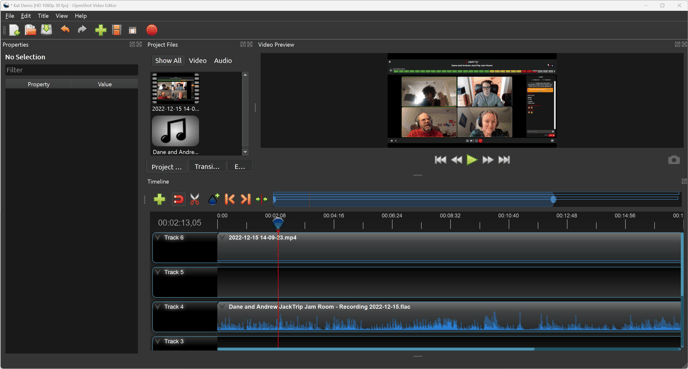Viewport: 688px width, 369px height.
Task: Click zoom slider left handle
Action: 275,200
